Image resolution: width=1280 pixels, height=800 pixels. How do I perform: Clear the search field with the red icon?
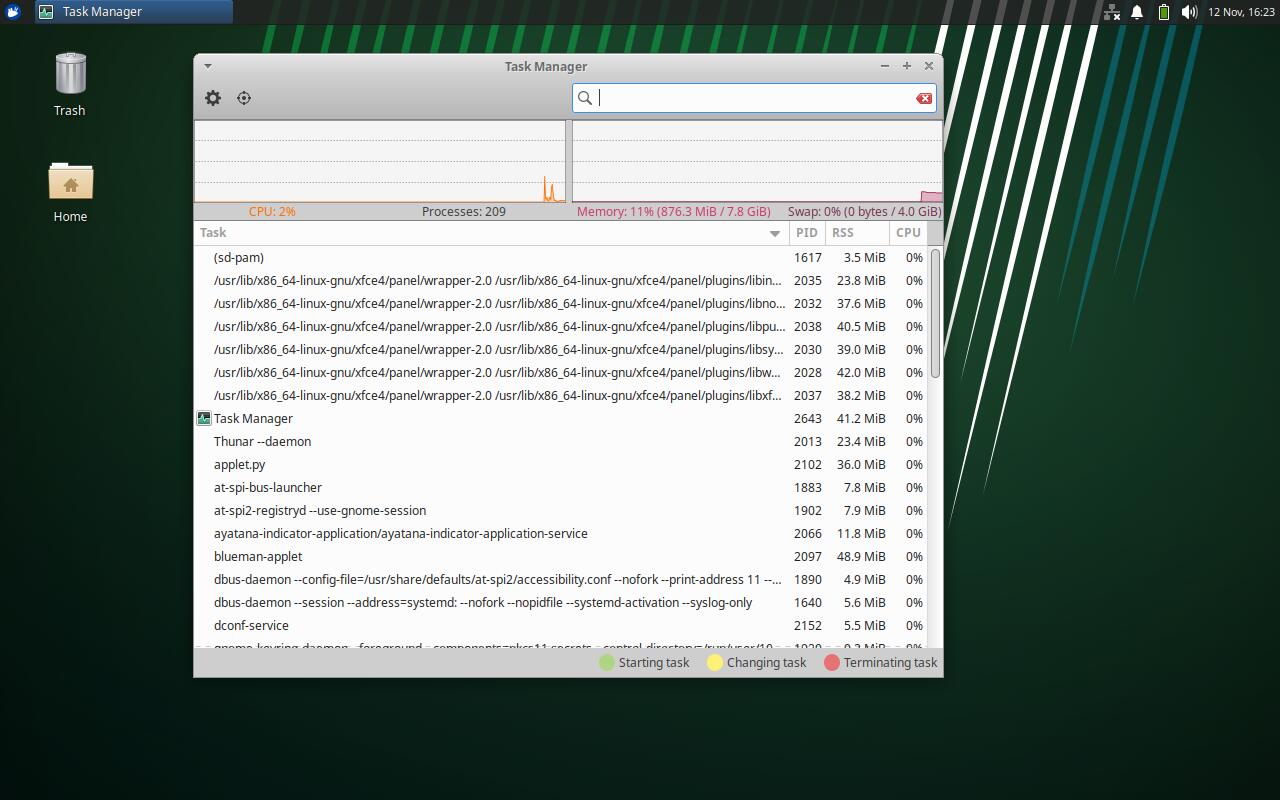pos(924,98)
